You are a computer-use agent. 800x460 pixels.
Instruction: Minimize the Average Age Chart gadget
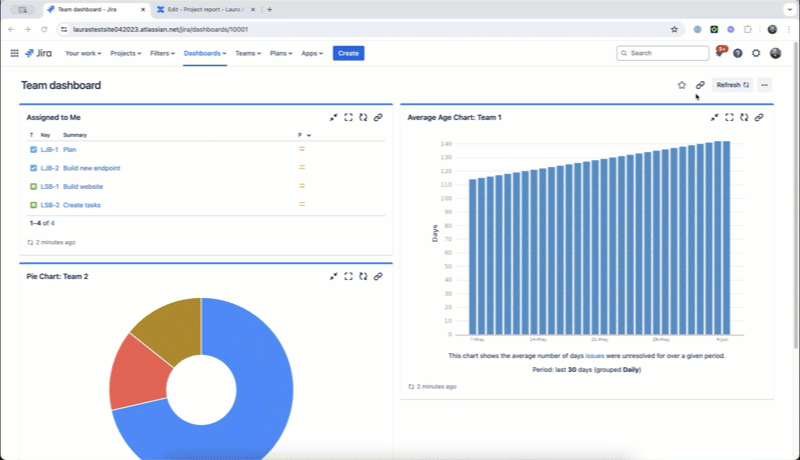(x=714, y=117)
